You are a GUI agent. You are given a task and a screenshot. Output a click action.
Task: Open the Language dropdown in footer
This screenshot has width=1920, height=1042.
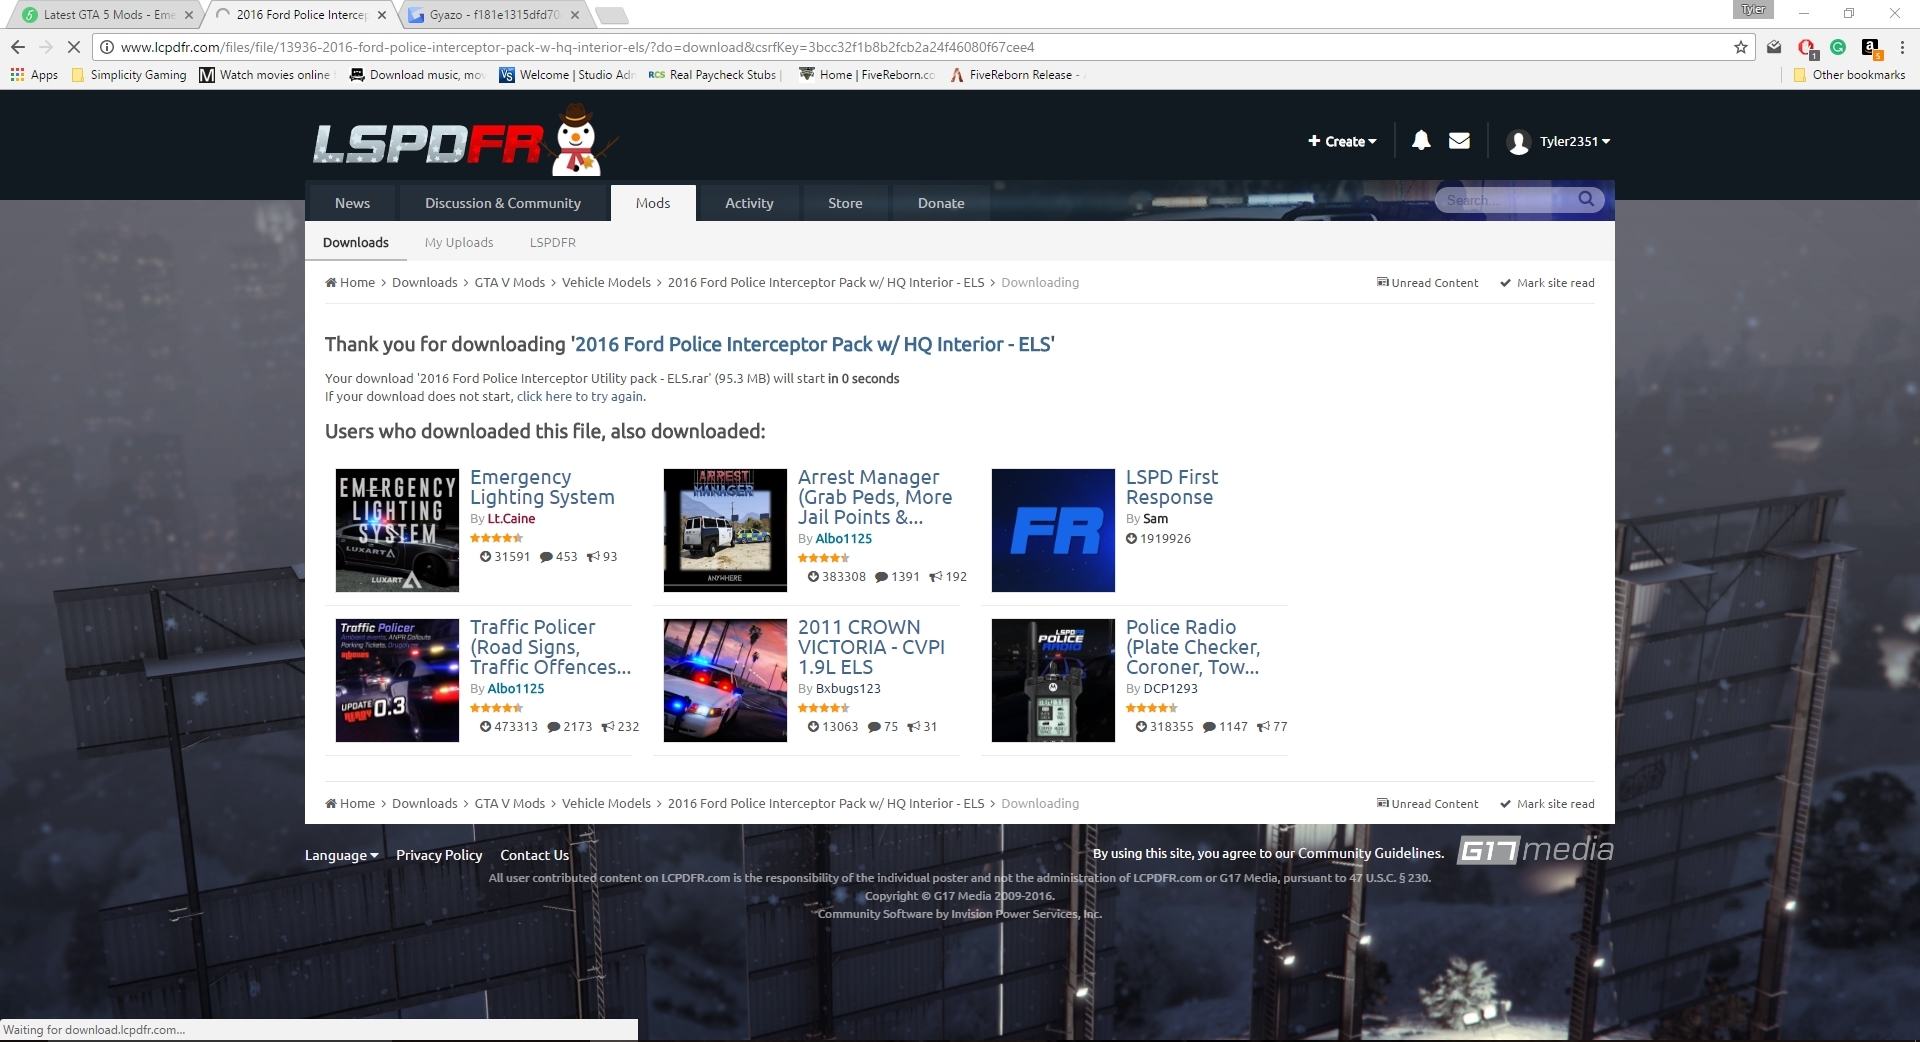click(x=342, y=855)
